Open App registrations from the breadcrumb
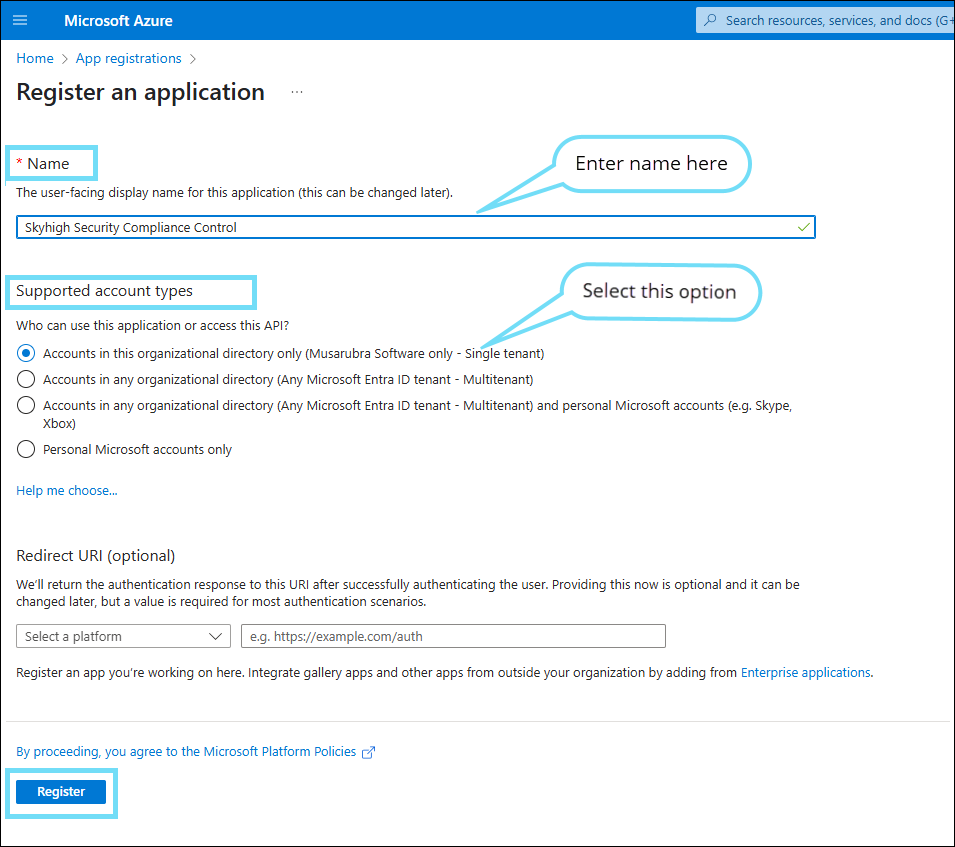955x847 pixels. pos(128,58)
